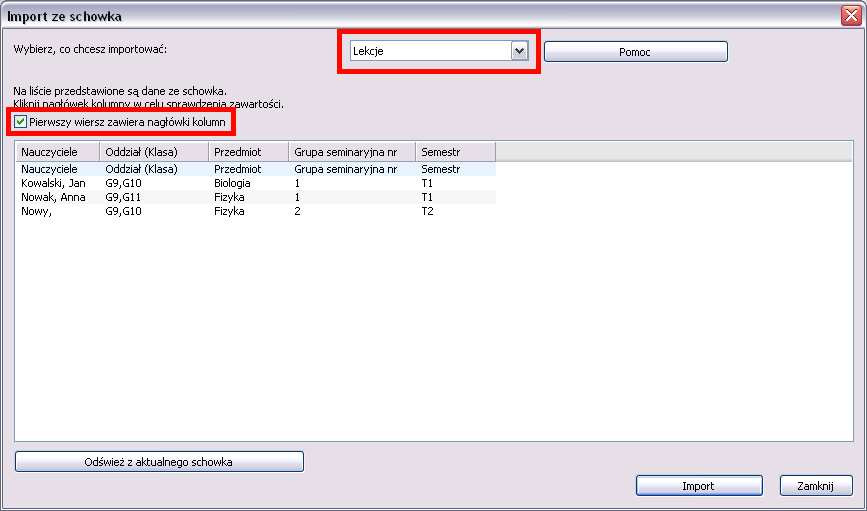The width and height of the screenshot is (867, 511).
Task: Click the Oddział (Klasa) column header
Action: point(153,151)
